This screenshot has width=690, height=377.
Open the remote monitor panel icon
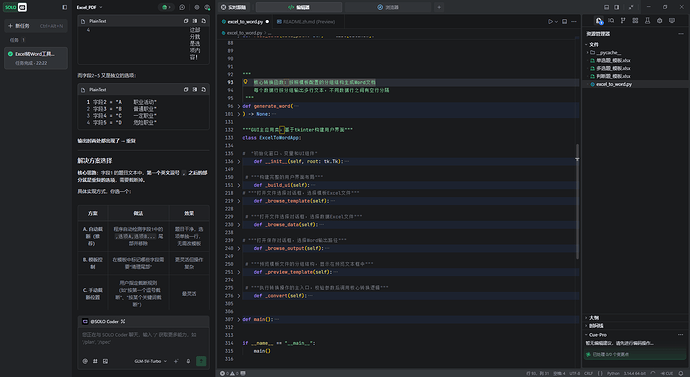pyautogui.click(x=672, y=21)
